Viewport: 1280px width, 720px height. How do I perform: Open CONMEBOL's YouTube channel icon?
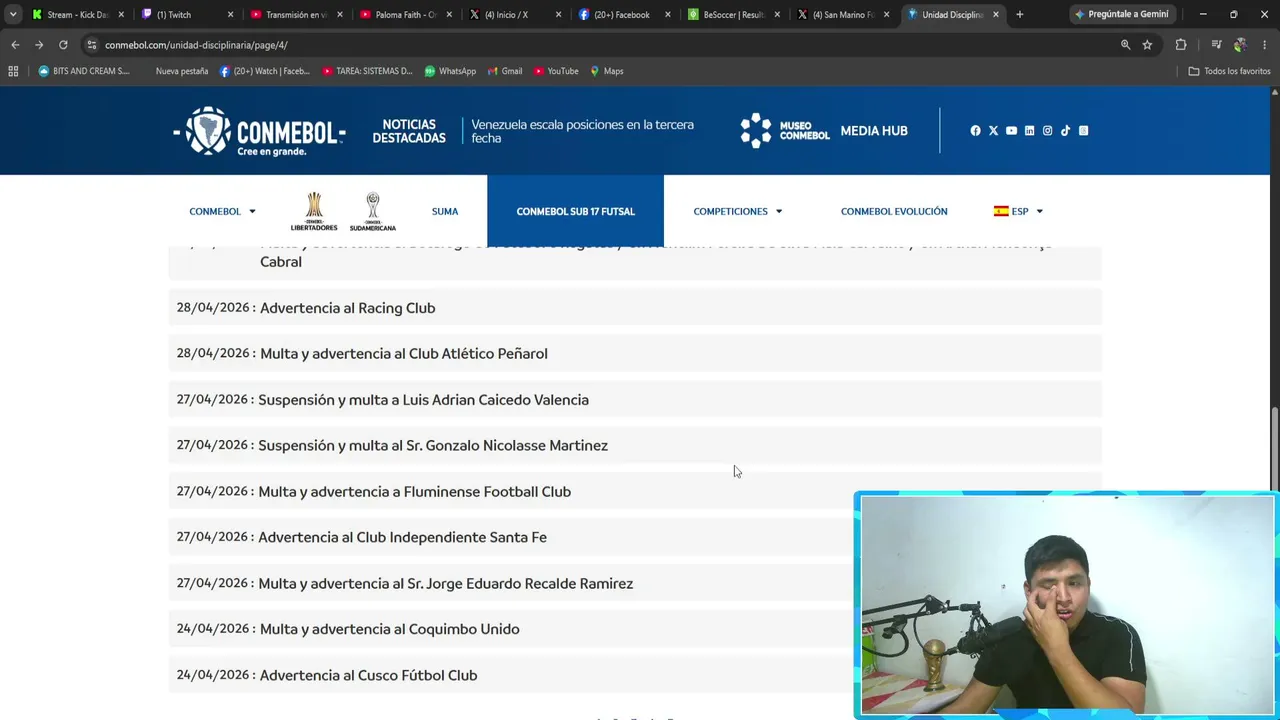pyautogui.click(x=1011, y=131)
